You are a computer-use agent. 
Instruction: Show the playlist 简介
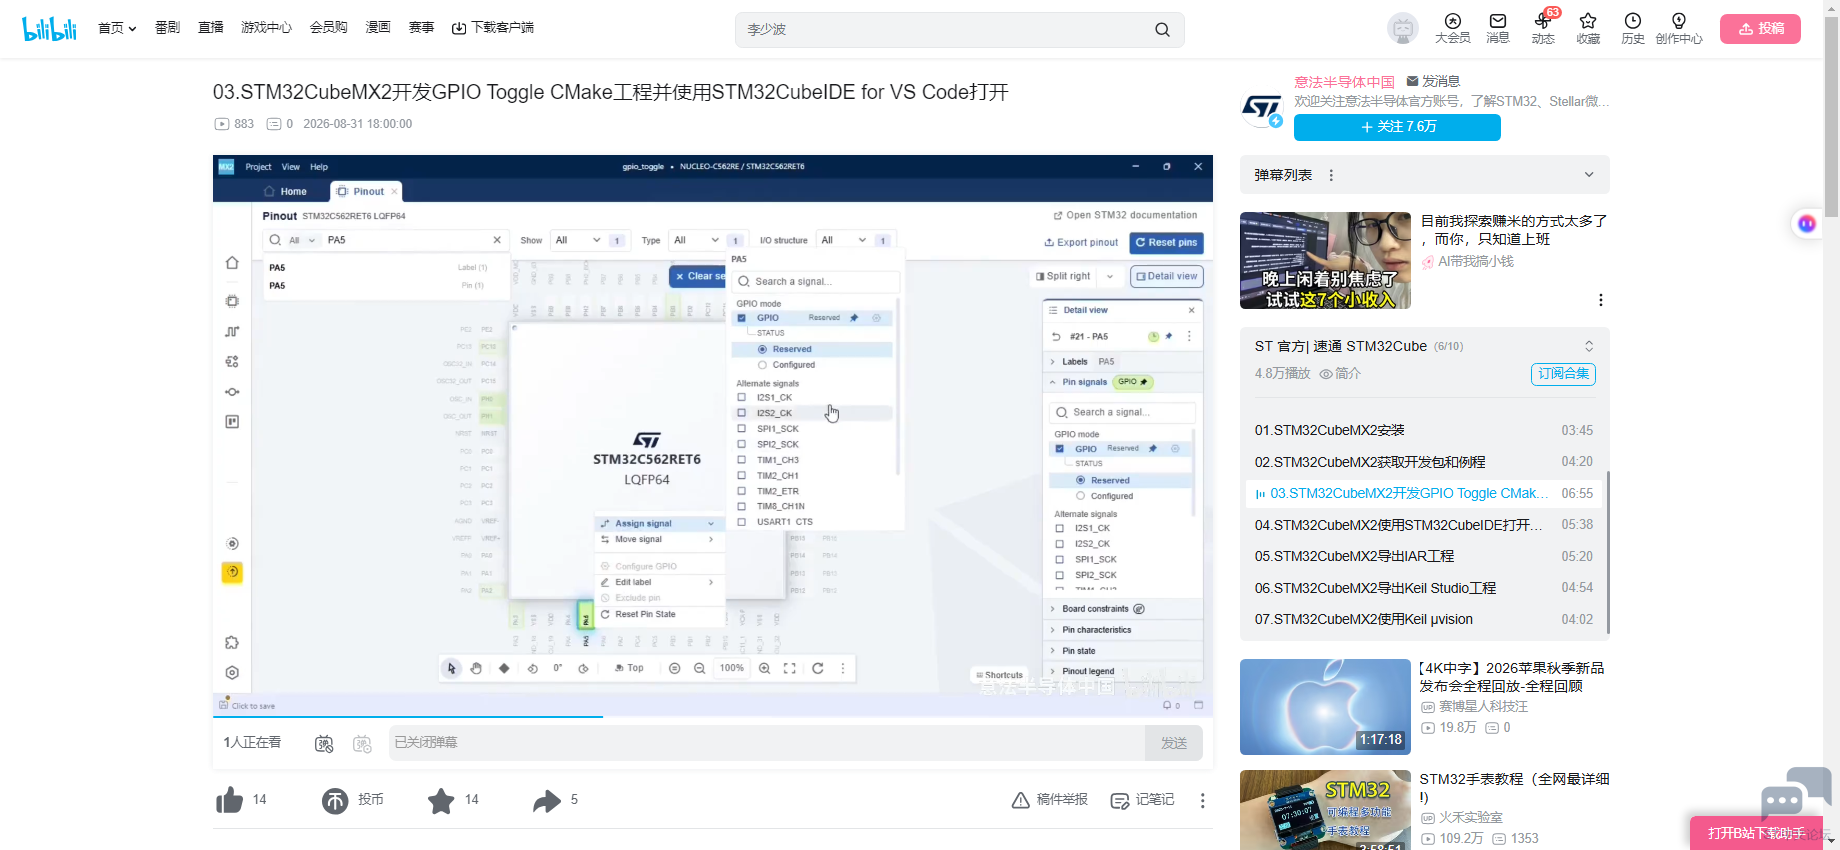point(1340,374)
